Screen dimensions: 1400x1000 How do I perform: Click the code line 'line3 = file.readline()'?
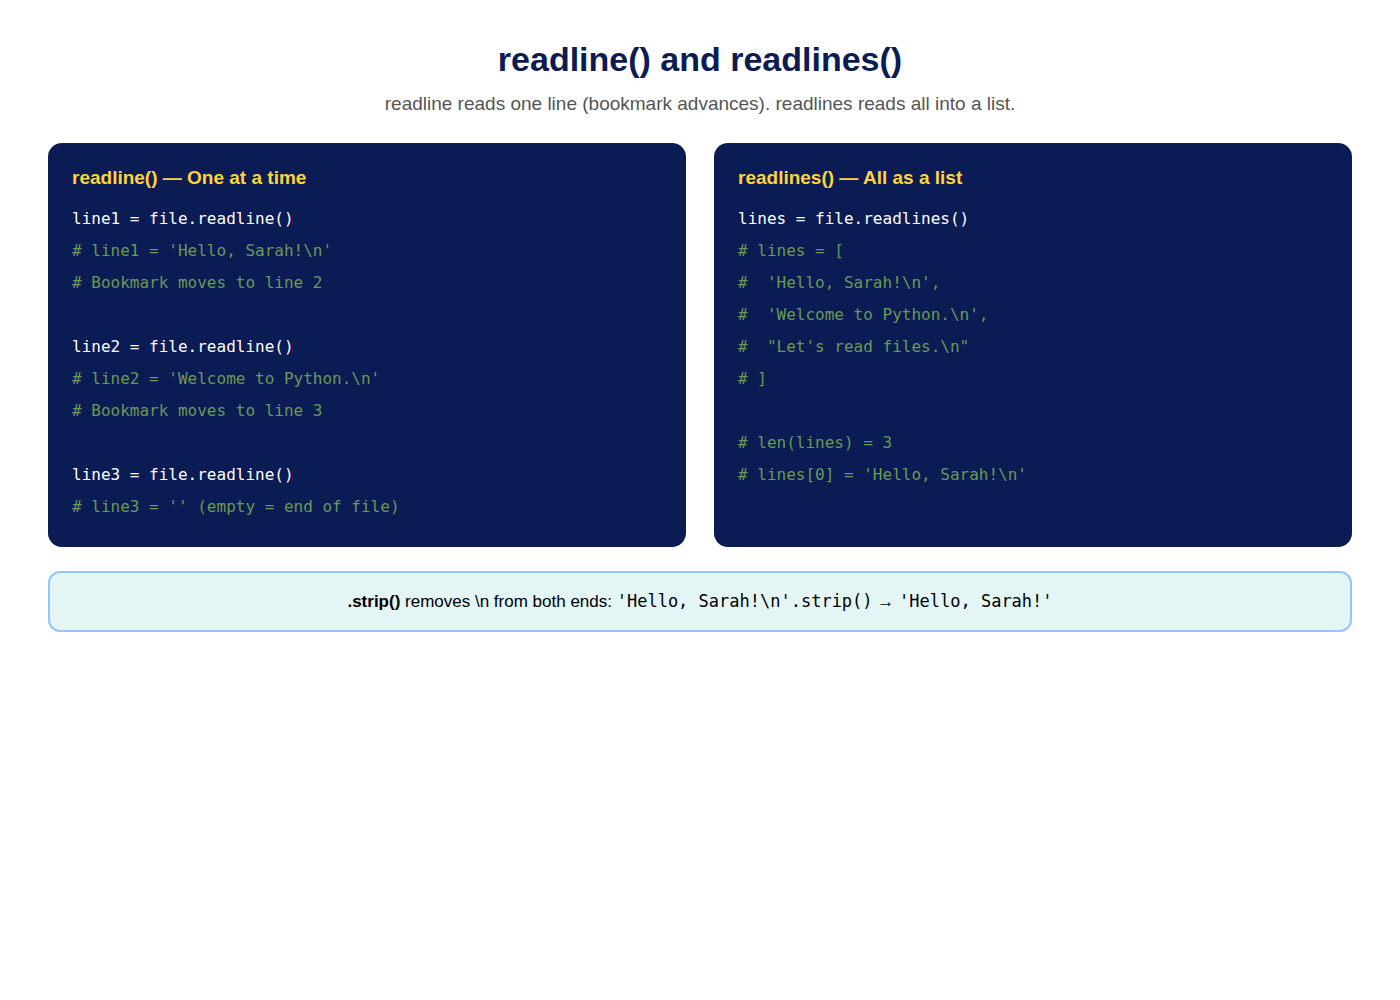[x=182, y=475]
